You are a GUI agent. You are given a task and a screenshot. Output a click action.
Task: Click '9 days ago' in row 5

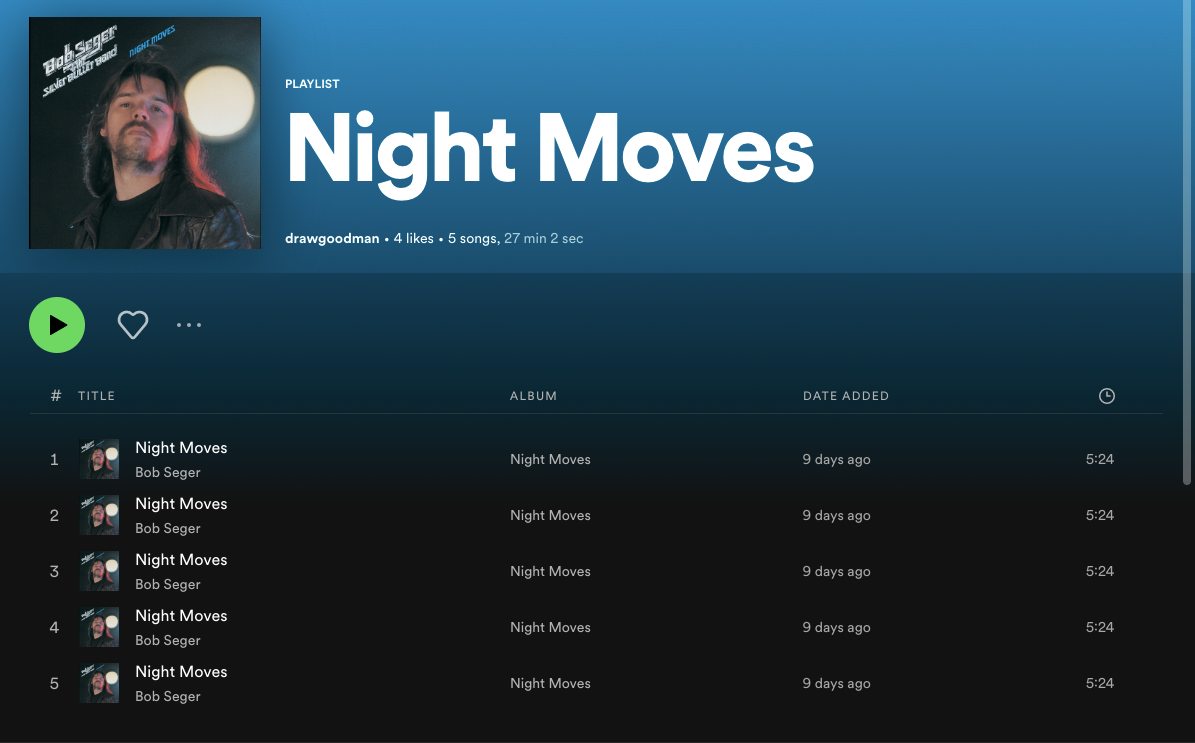point(836,684)
